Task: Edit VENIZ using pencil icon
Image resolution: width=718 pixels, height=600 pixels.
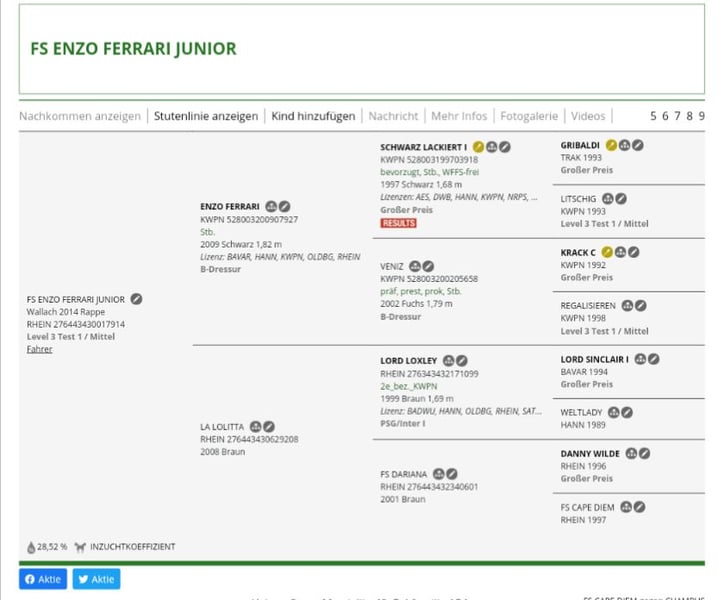Action: pyautogui.click(x=428, y=266)
